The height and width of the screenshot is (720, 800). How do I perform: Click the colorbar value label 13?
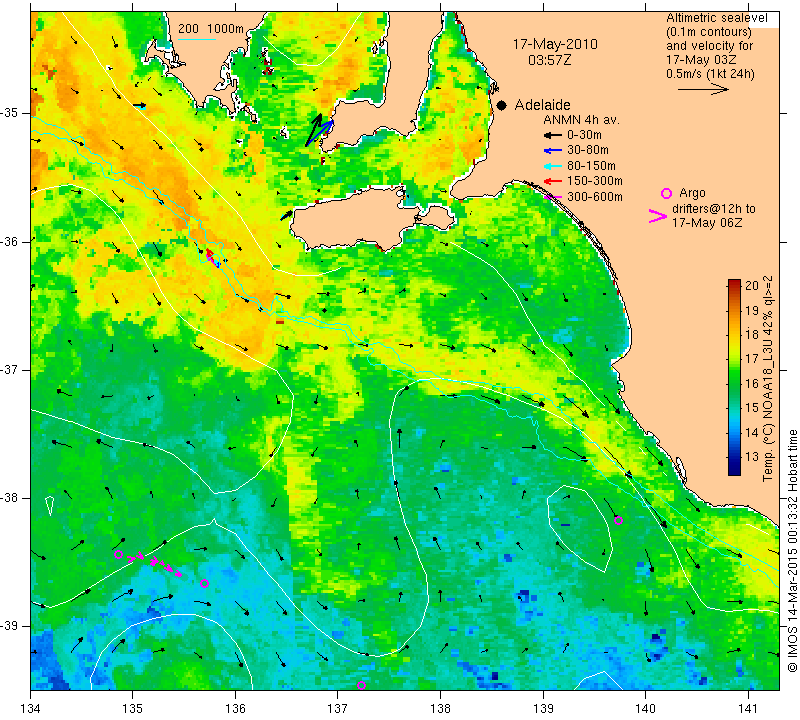tap(753, 457)
